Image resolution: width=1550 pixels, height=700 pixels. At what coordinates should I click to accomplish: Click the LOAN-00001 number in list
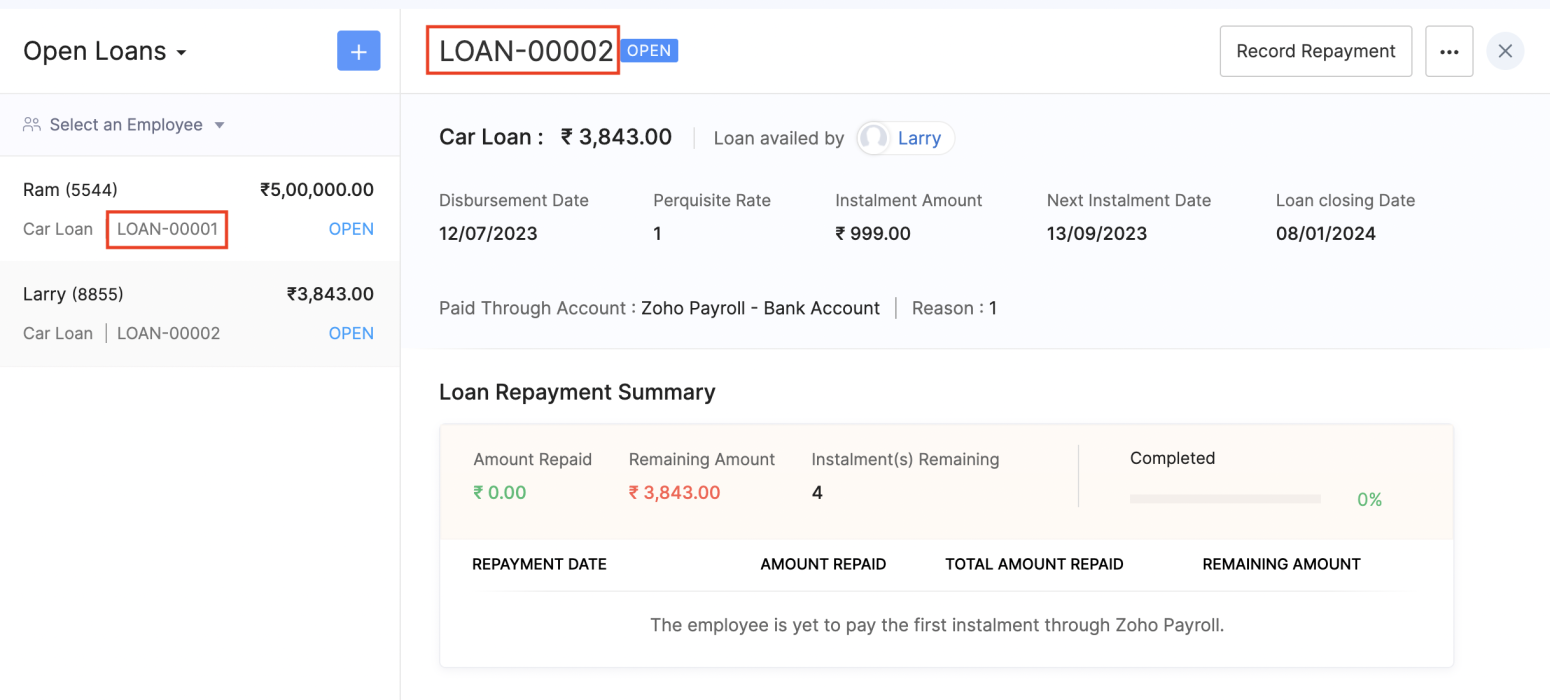click(167, 229)
